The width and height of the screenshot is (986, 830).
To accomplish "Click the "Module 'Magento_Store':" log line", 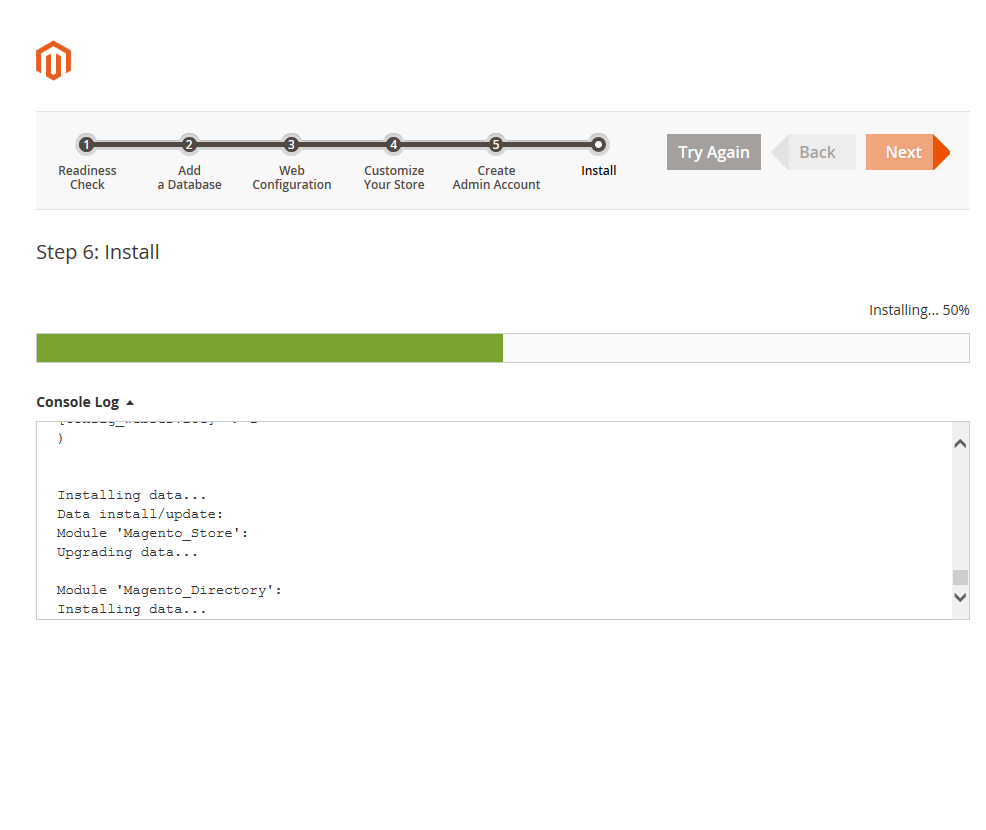I will pos(152,533).
